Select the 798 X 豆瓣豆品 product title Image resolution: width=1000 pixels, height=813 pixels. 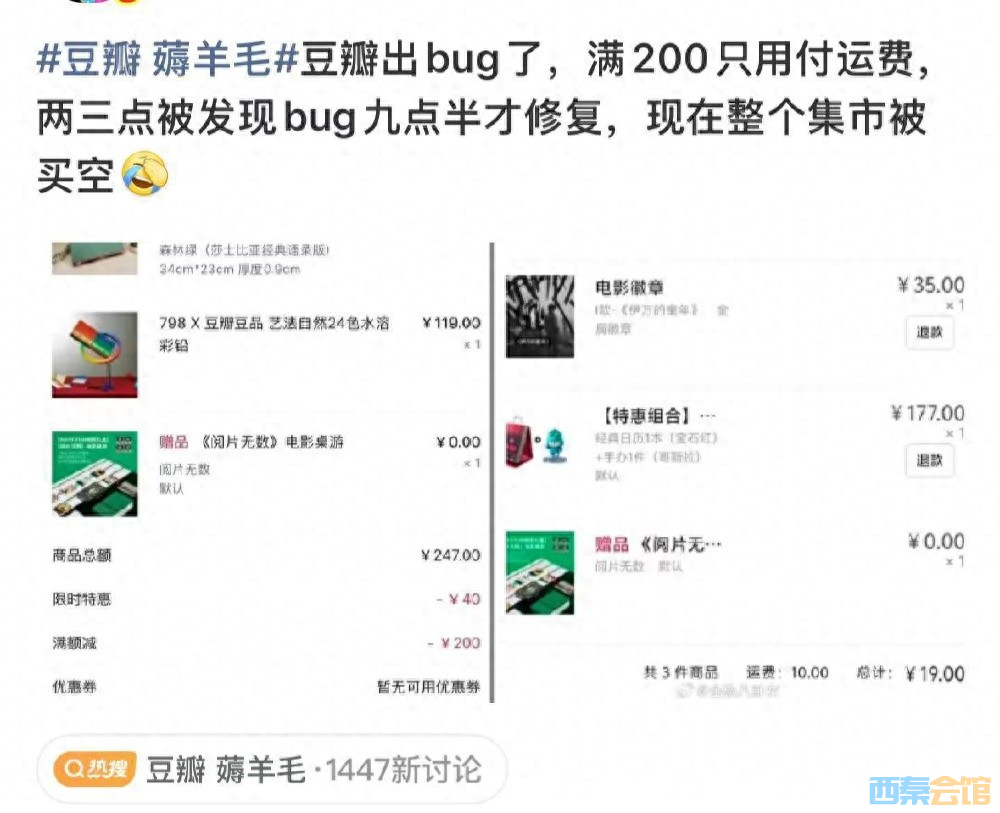click(274, 333)
